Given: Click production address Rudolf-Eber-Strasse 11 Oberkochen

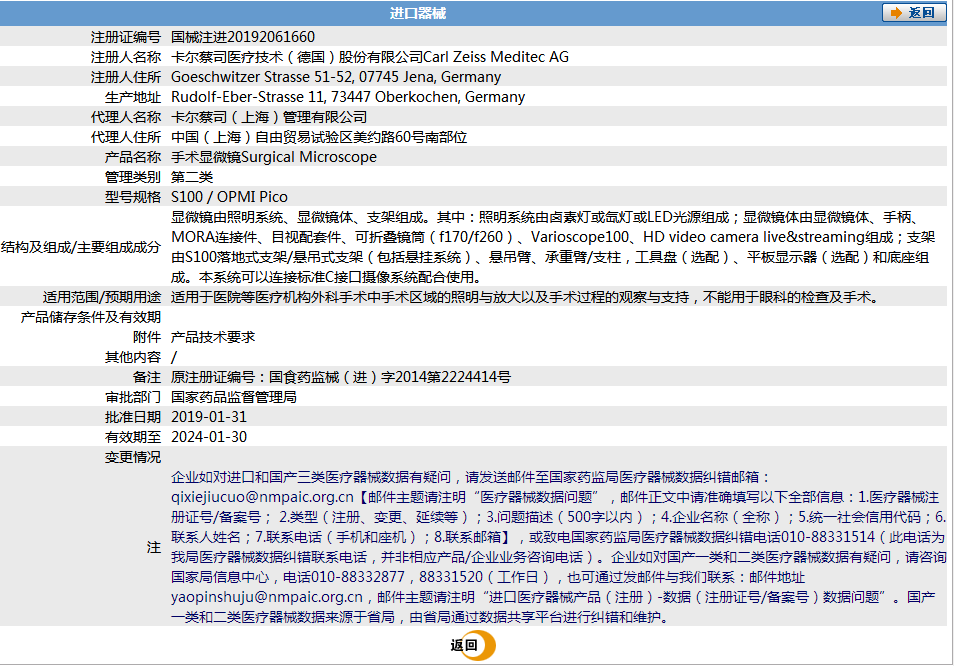Looking at the screenshot, I should [x=348, y=97].
